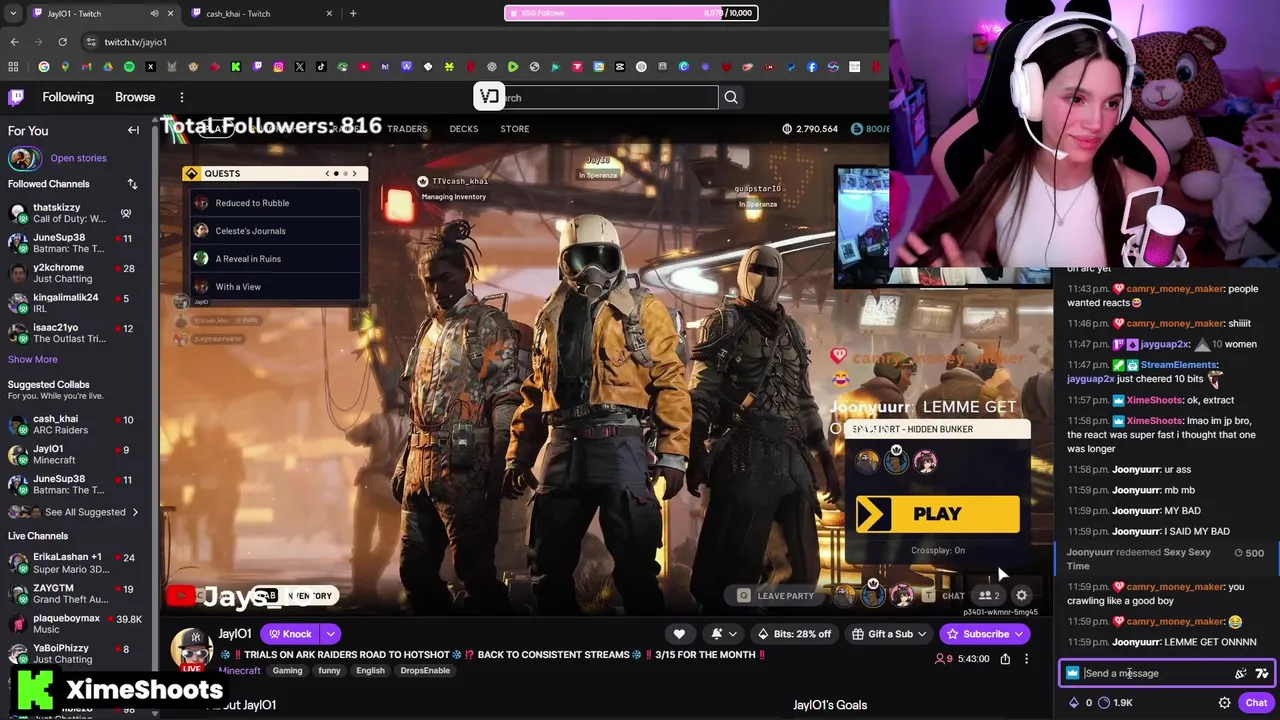
Task: Share the JaylO1 stream
Action: point(1005,659)
